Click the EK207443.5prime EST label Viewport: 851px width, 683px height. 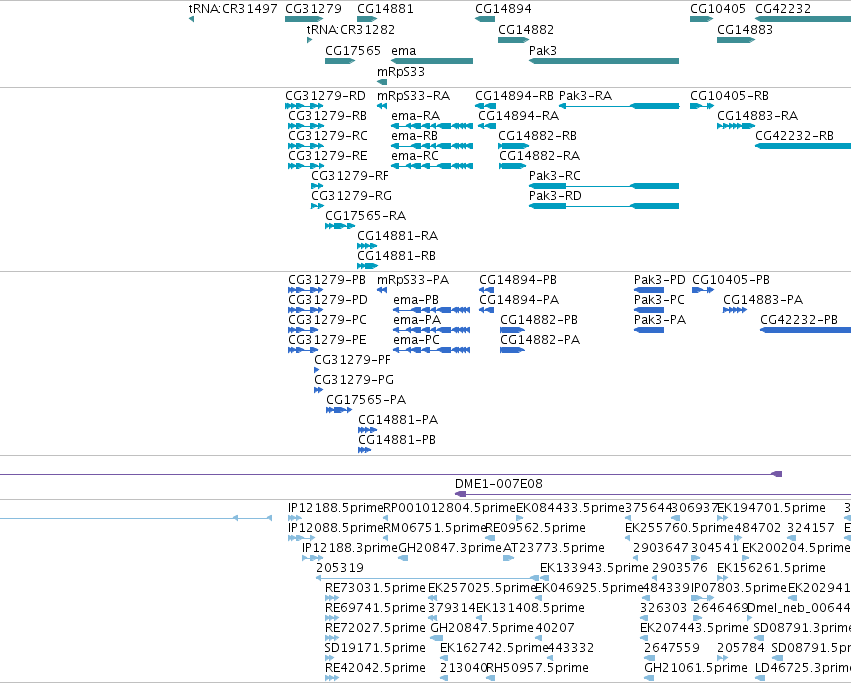click(694, 628)
